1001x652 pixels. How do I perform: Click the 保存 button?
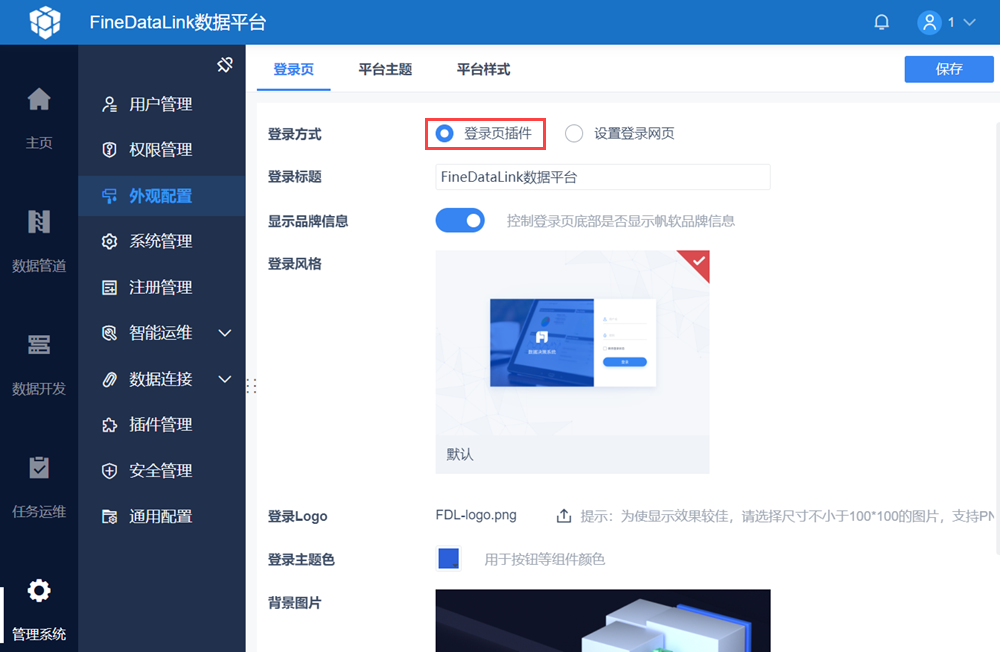(x=947, y=69)
